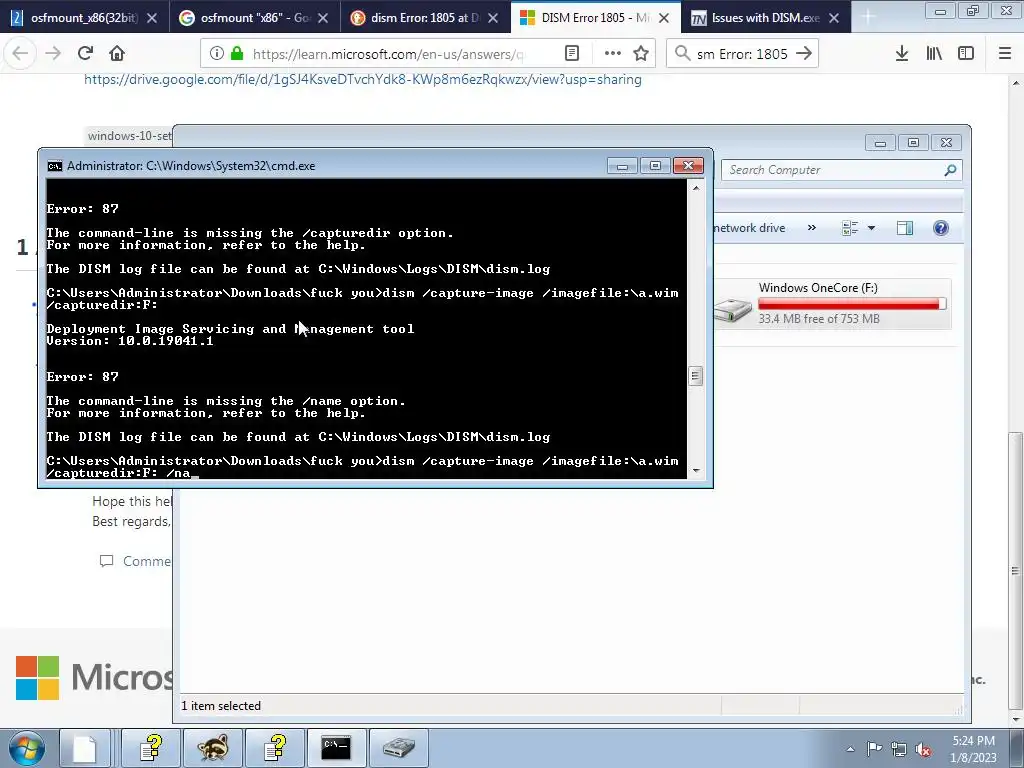
Task: Show the Firefox sidebars
Action: tap(966, 54)
